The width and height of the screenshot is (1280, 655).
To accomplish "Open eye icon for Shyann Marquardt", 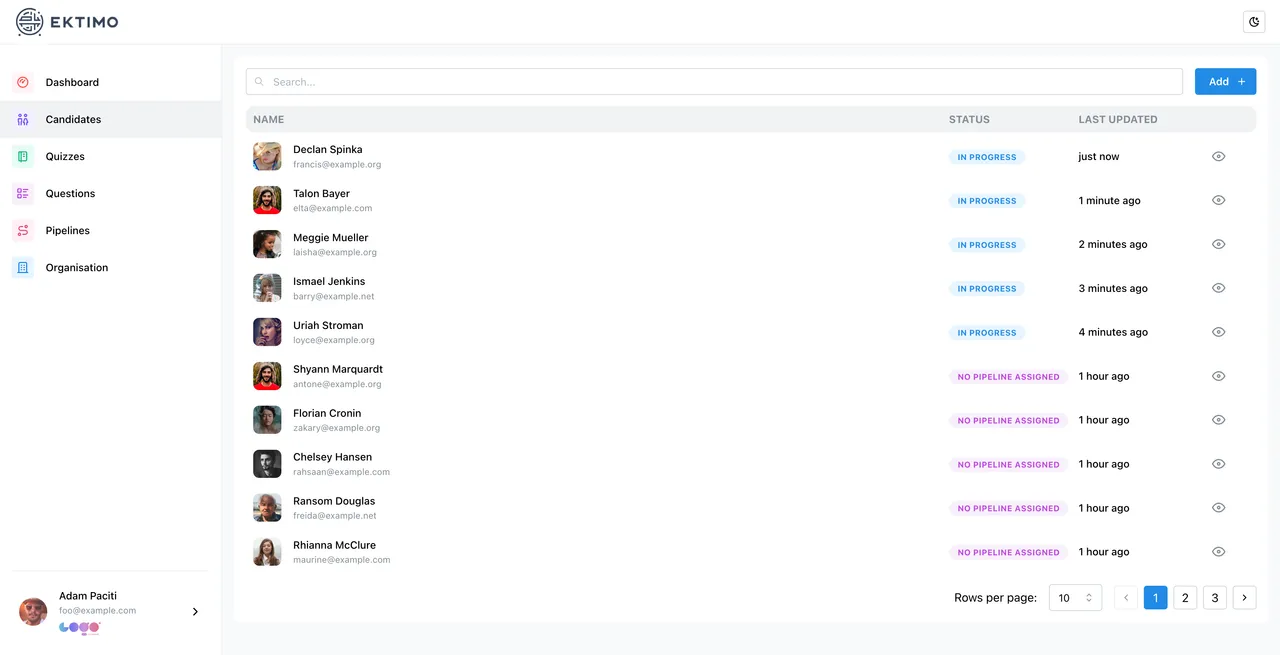I will point(1218,376).
